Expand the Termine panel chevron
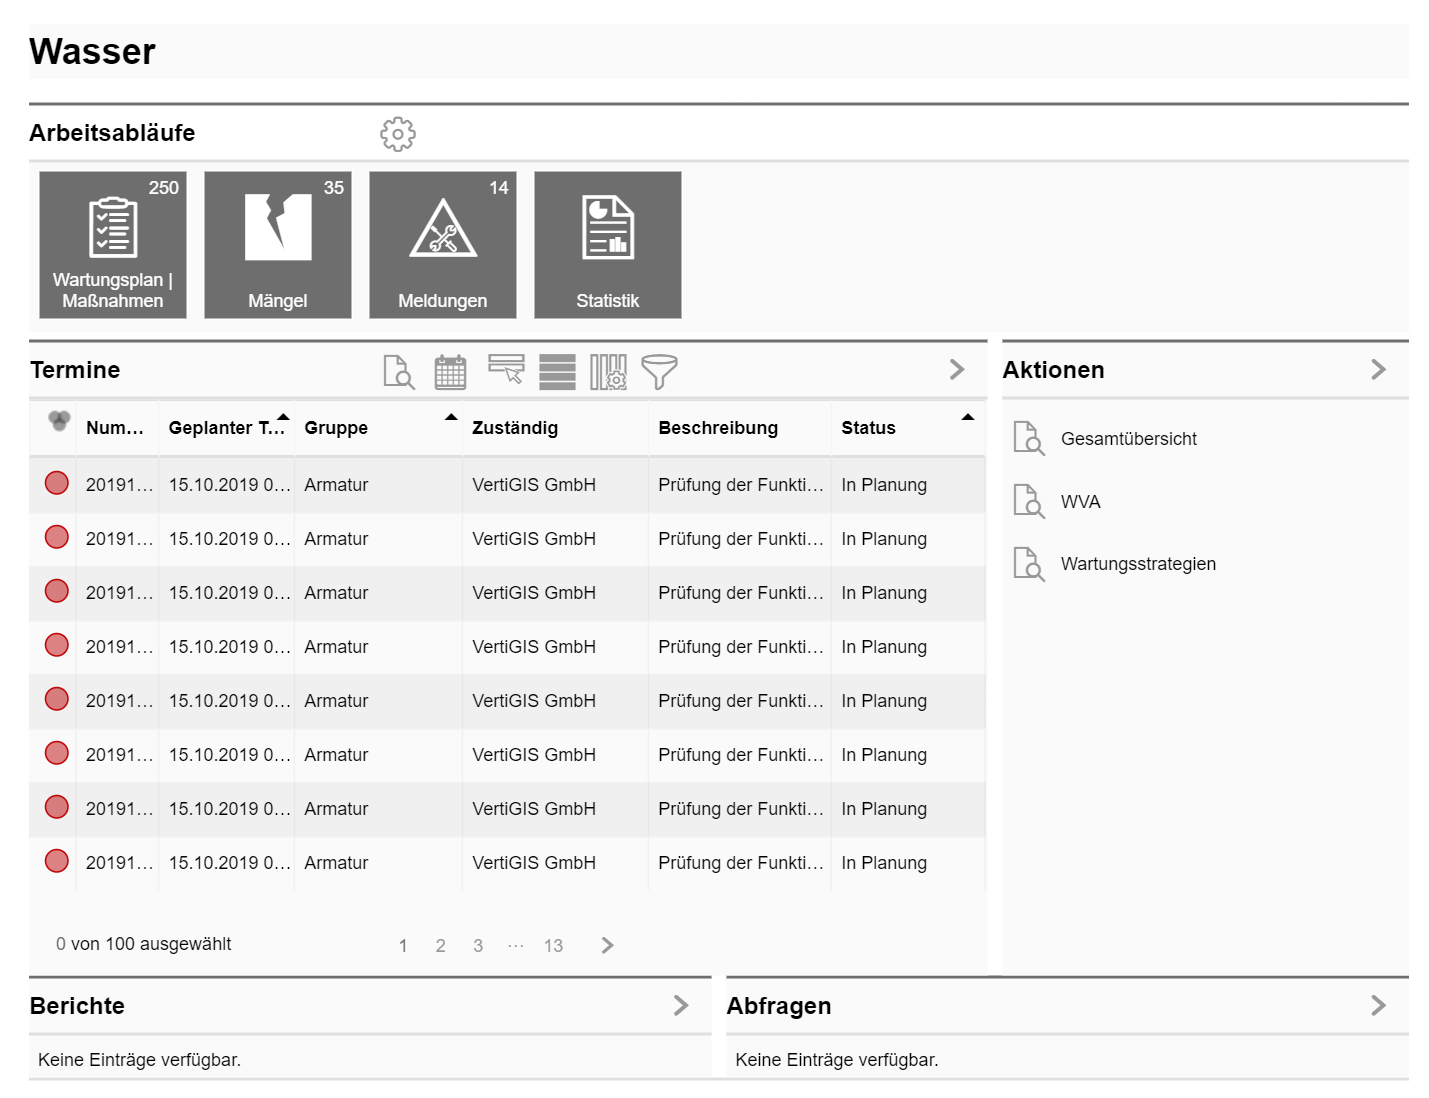The height and width of the screenshot is (1098, 1429). point(957,369)
